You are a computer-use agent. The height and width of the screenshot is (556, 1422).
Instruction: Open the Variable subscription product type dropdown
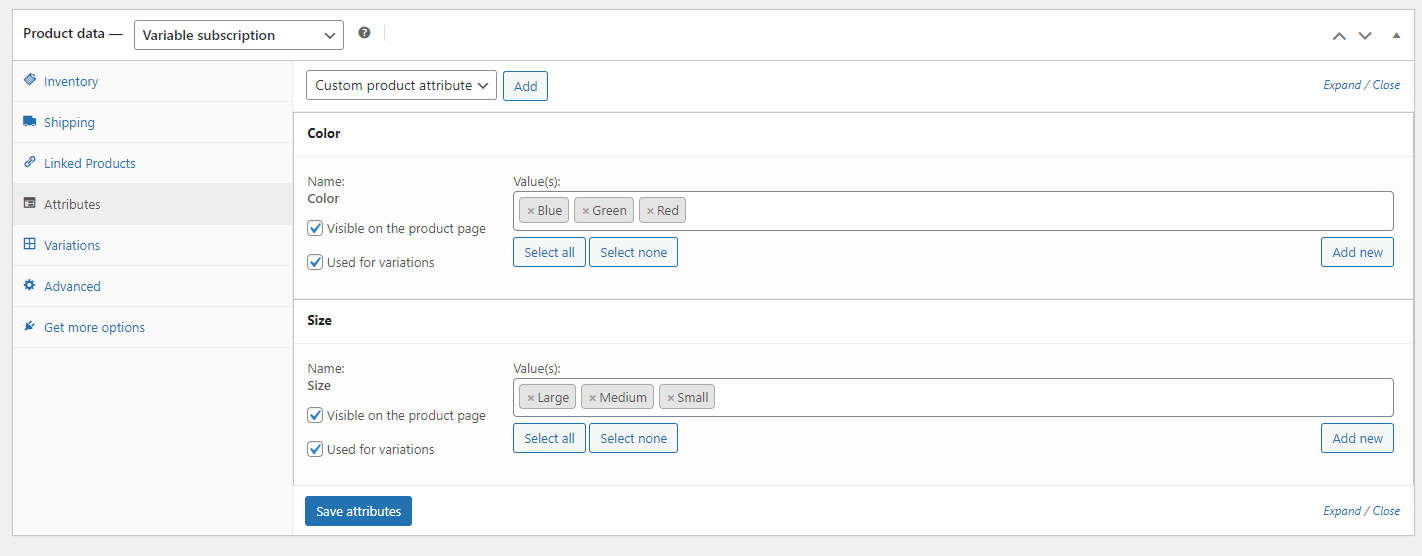pos(239,35)
